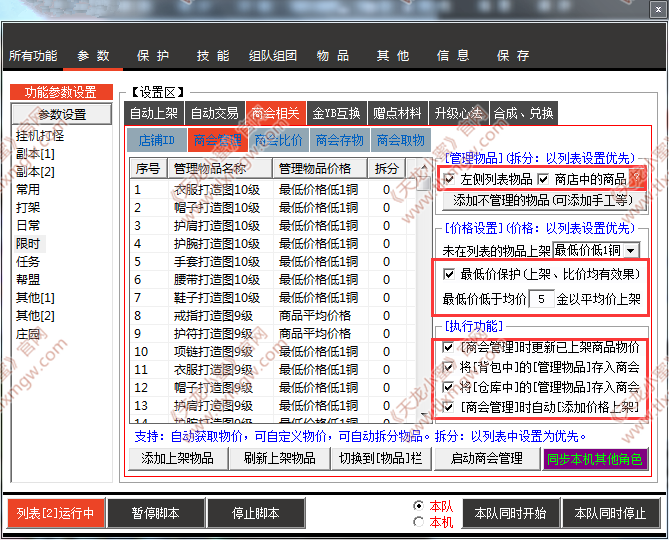Toggle 将[仓库中]的[管理物品]存入商会 checkbox
669x540 pixels.
click(x=448, y=387)
